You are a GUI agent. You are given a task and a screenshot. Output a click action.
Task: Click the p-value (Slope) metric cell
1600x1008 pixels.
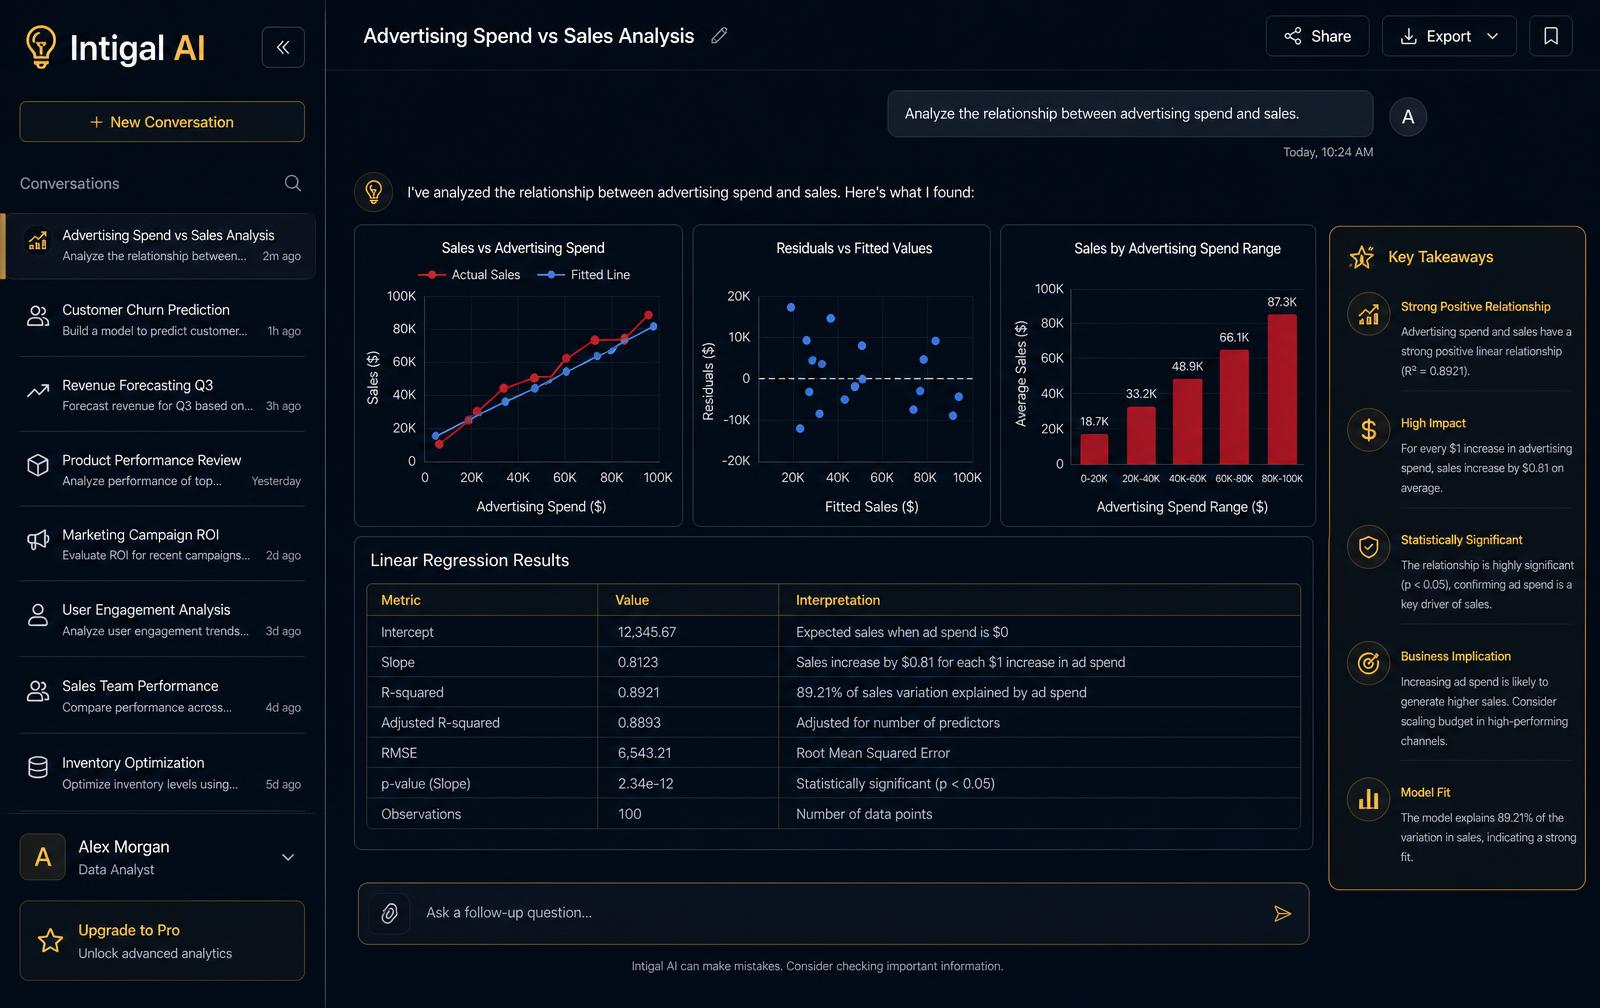[x=482, y=783]
